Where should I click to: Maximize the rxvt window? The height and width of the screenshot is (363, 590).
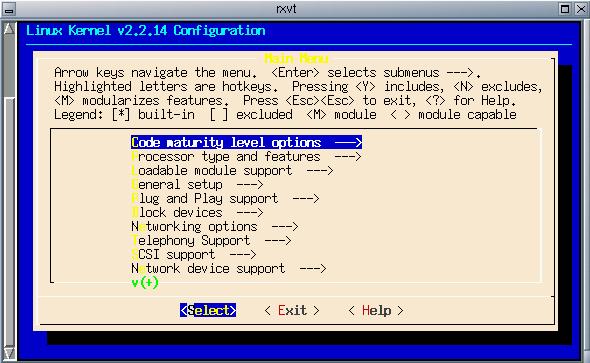[565, 9]
